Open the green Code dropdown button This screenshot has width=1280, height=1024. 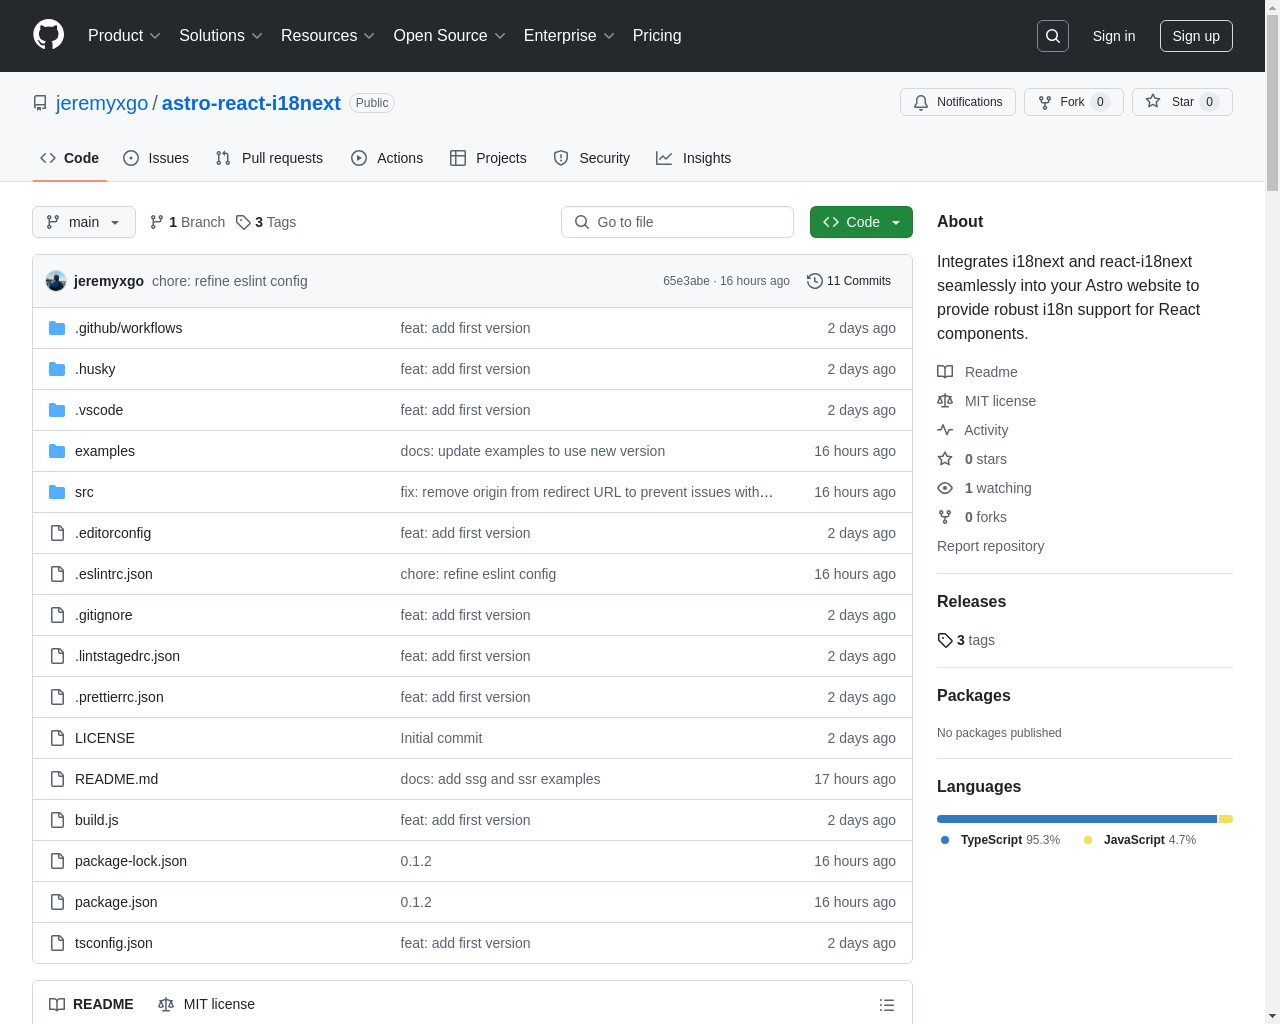861,222
